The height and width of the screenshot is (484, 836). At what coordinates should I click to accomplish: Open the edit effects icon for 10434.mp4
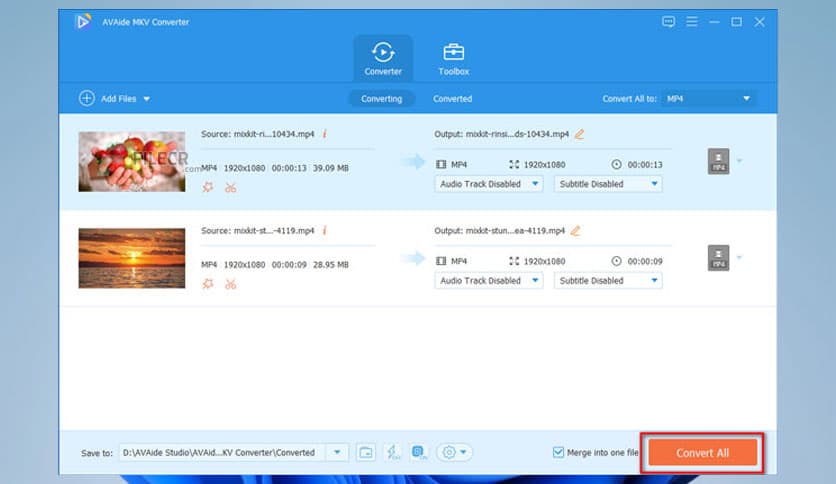click(208, 187)
